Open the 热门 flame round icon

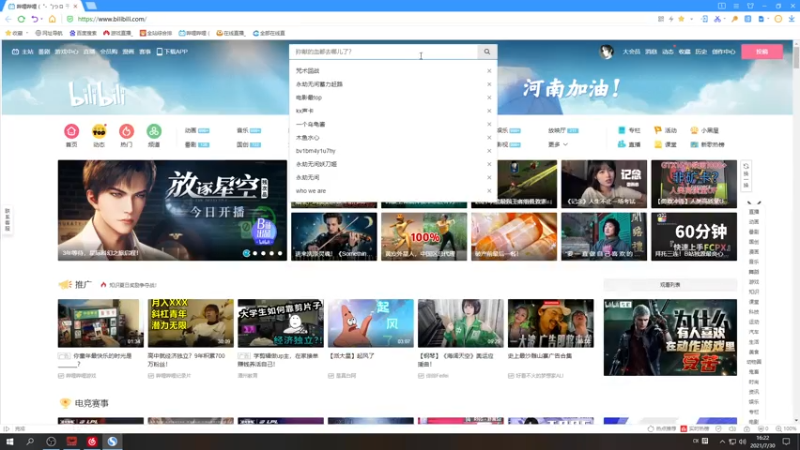(x=126, y=135)
